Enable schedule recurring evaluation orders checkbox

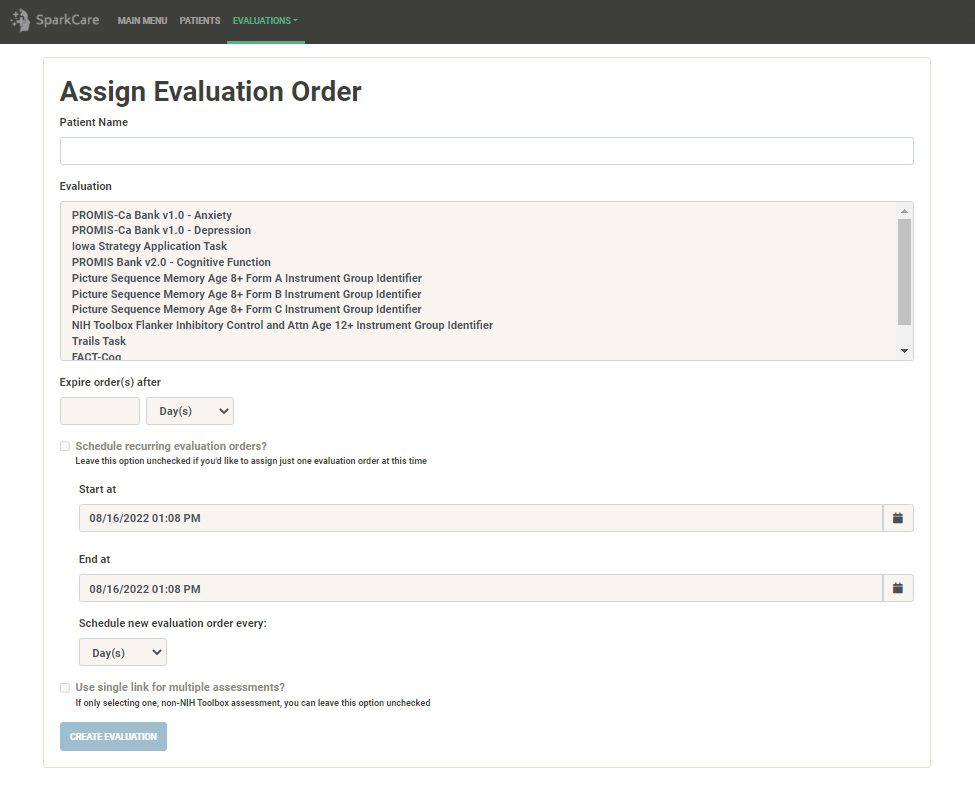tap(65, 446)
